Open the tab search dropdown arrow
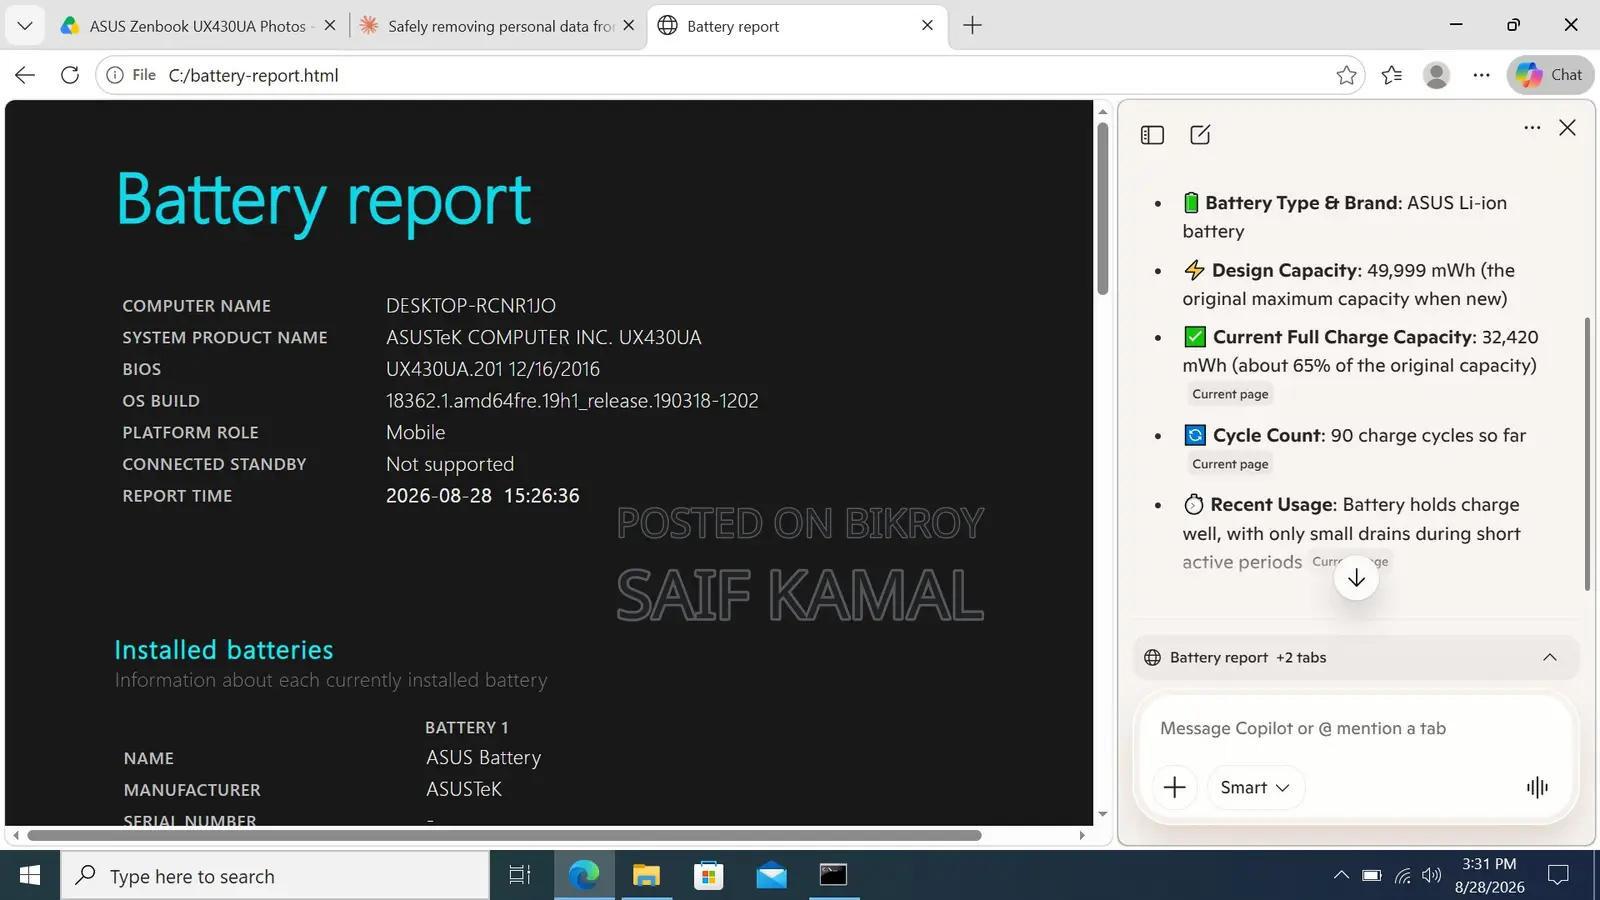Screen dimensions: 1600x900 (x=25, y=26)
